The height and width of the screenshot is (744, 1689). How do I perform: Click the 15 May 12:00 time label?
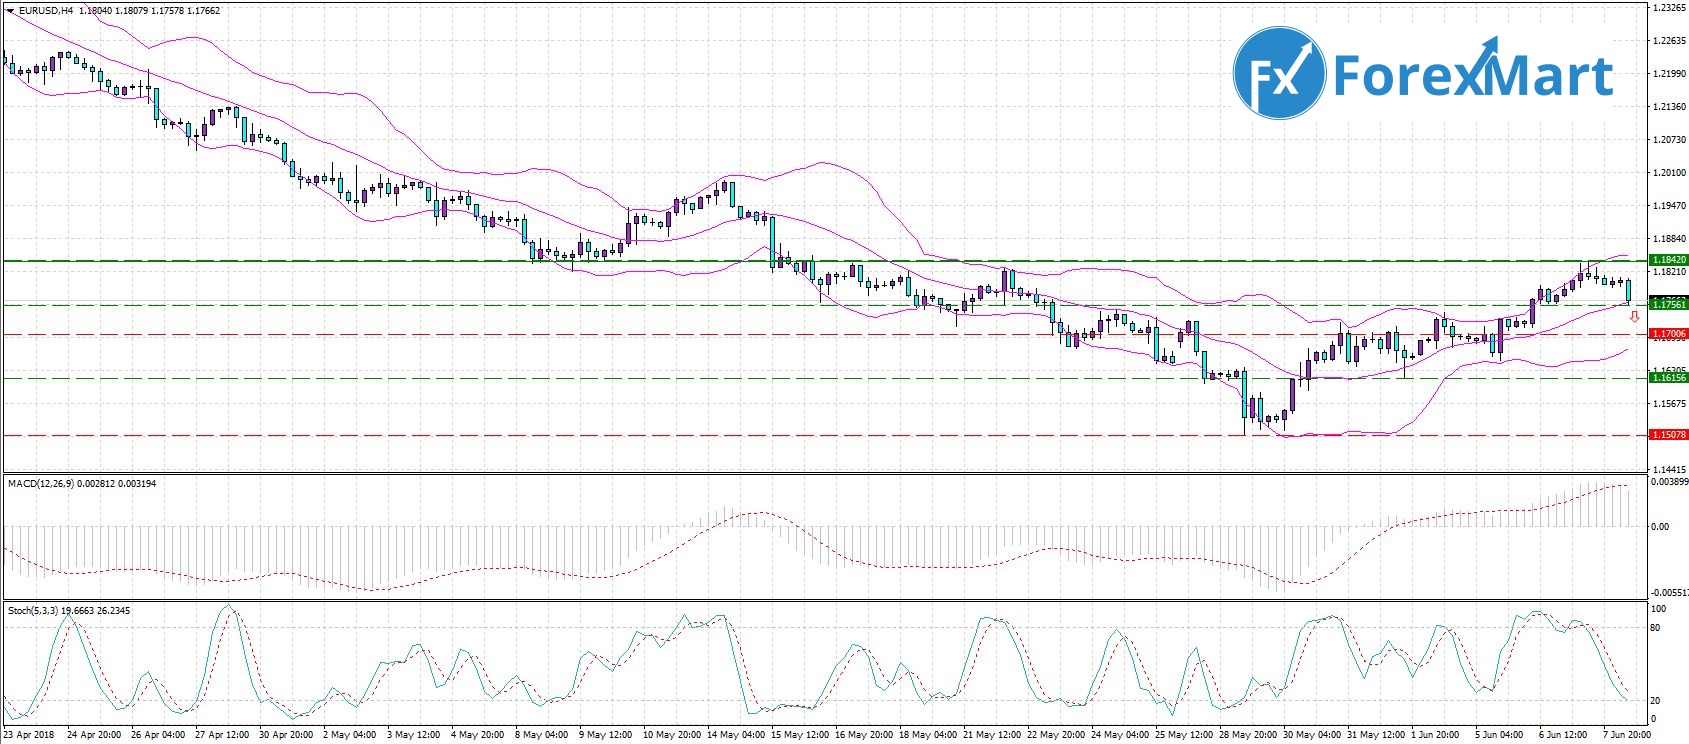click(x=799, y=735)
